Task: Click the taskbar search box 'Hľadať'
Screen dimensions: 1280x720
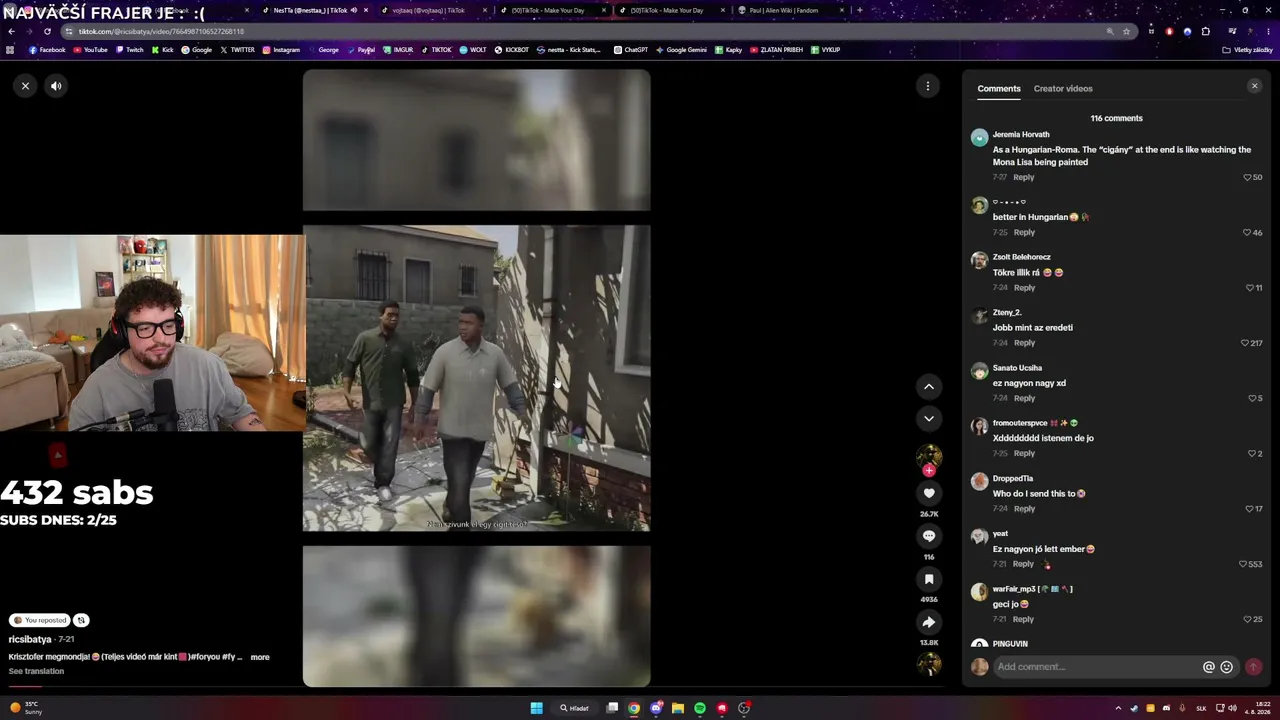Action: point(574,708)
